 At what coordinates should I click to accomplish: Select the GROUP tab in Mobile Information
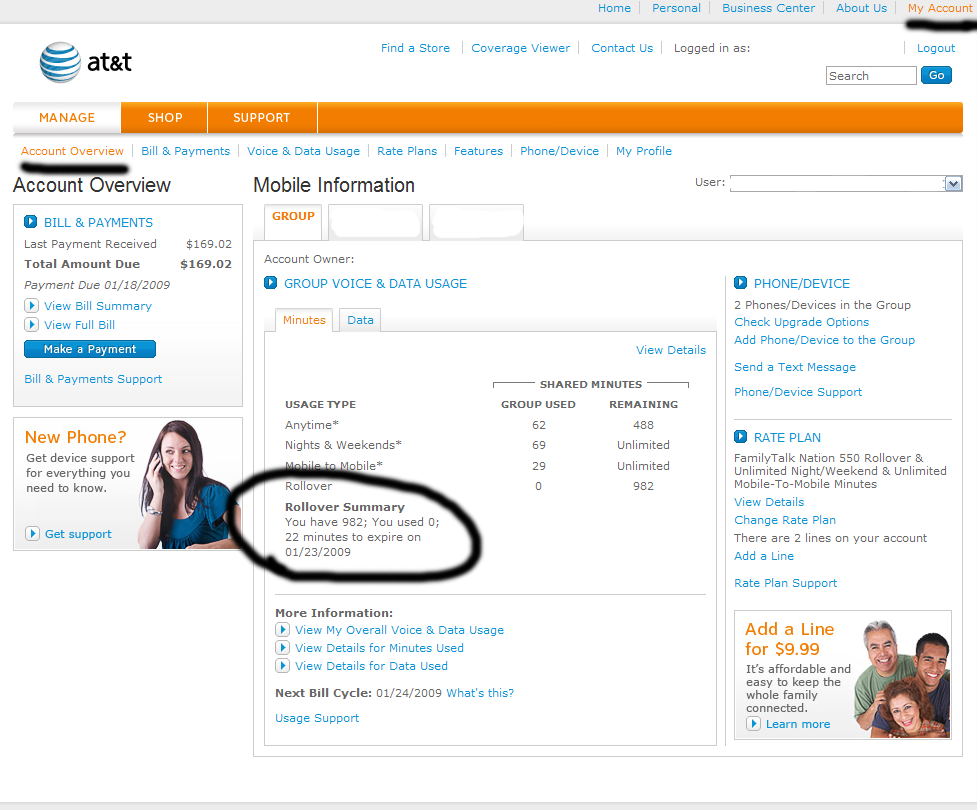coord(293,221)
